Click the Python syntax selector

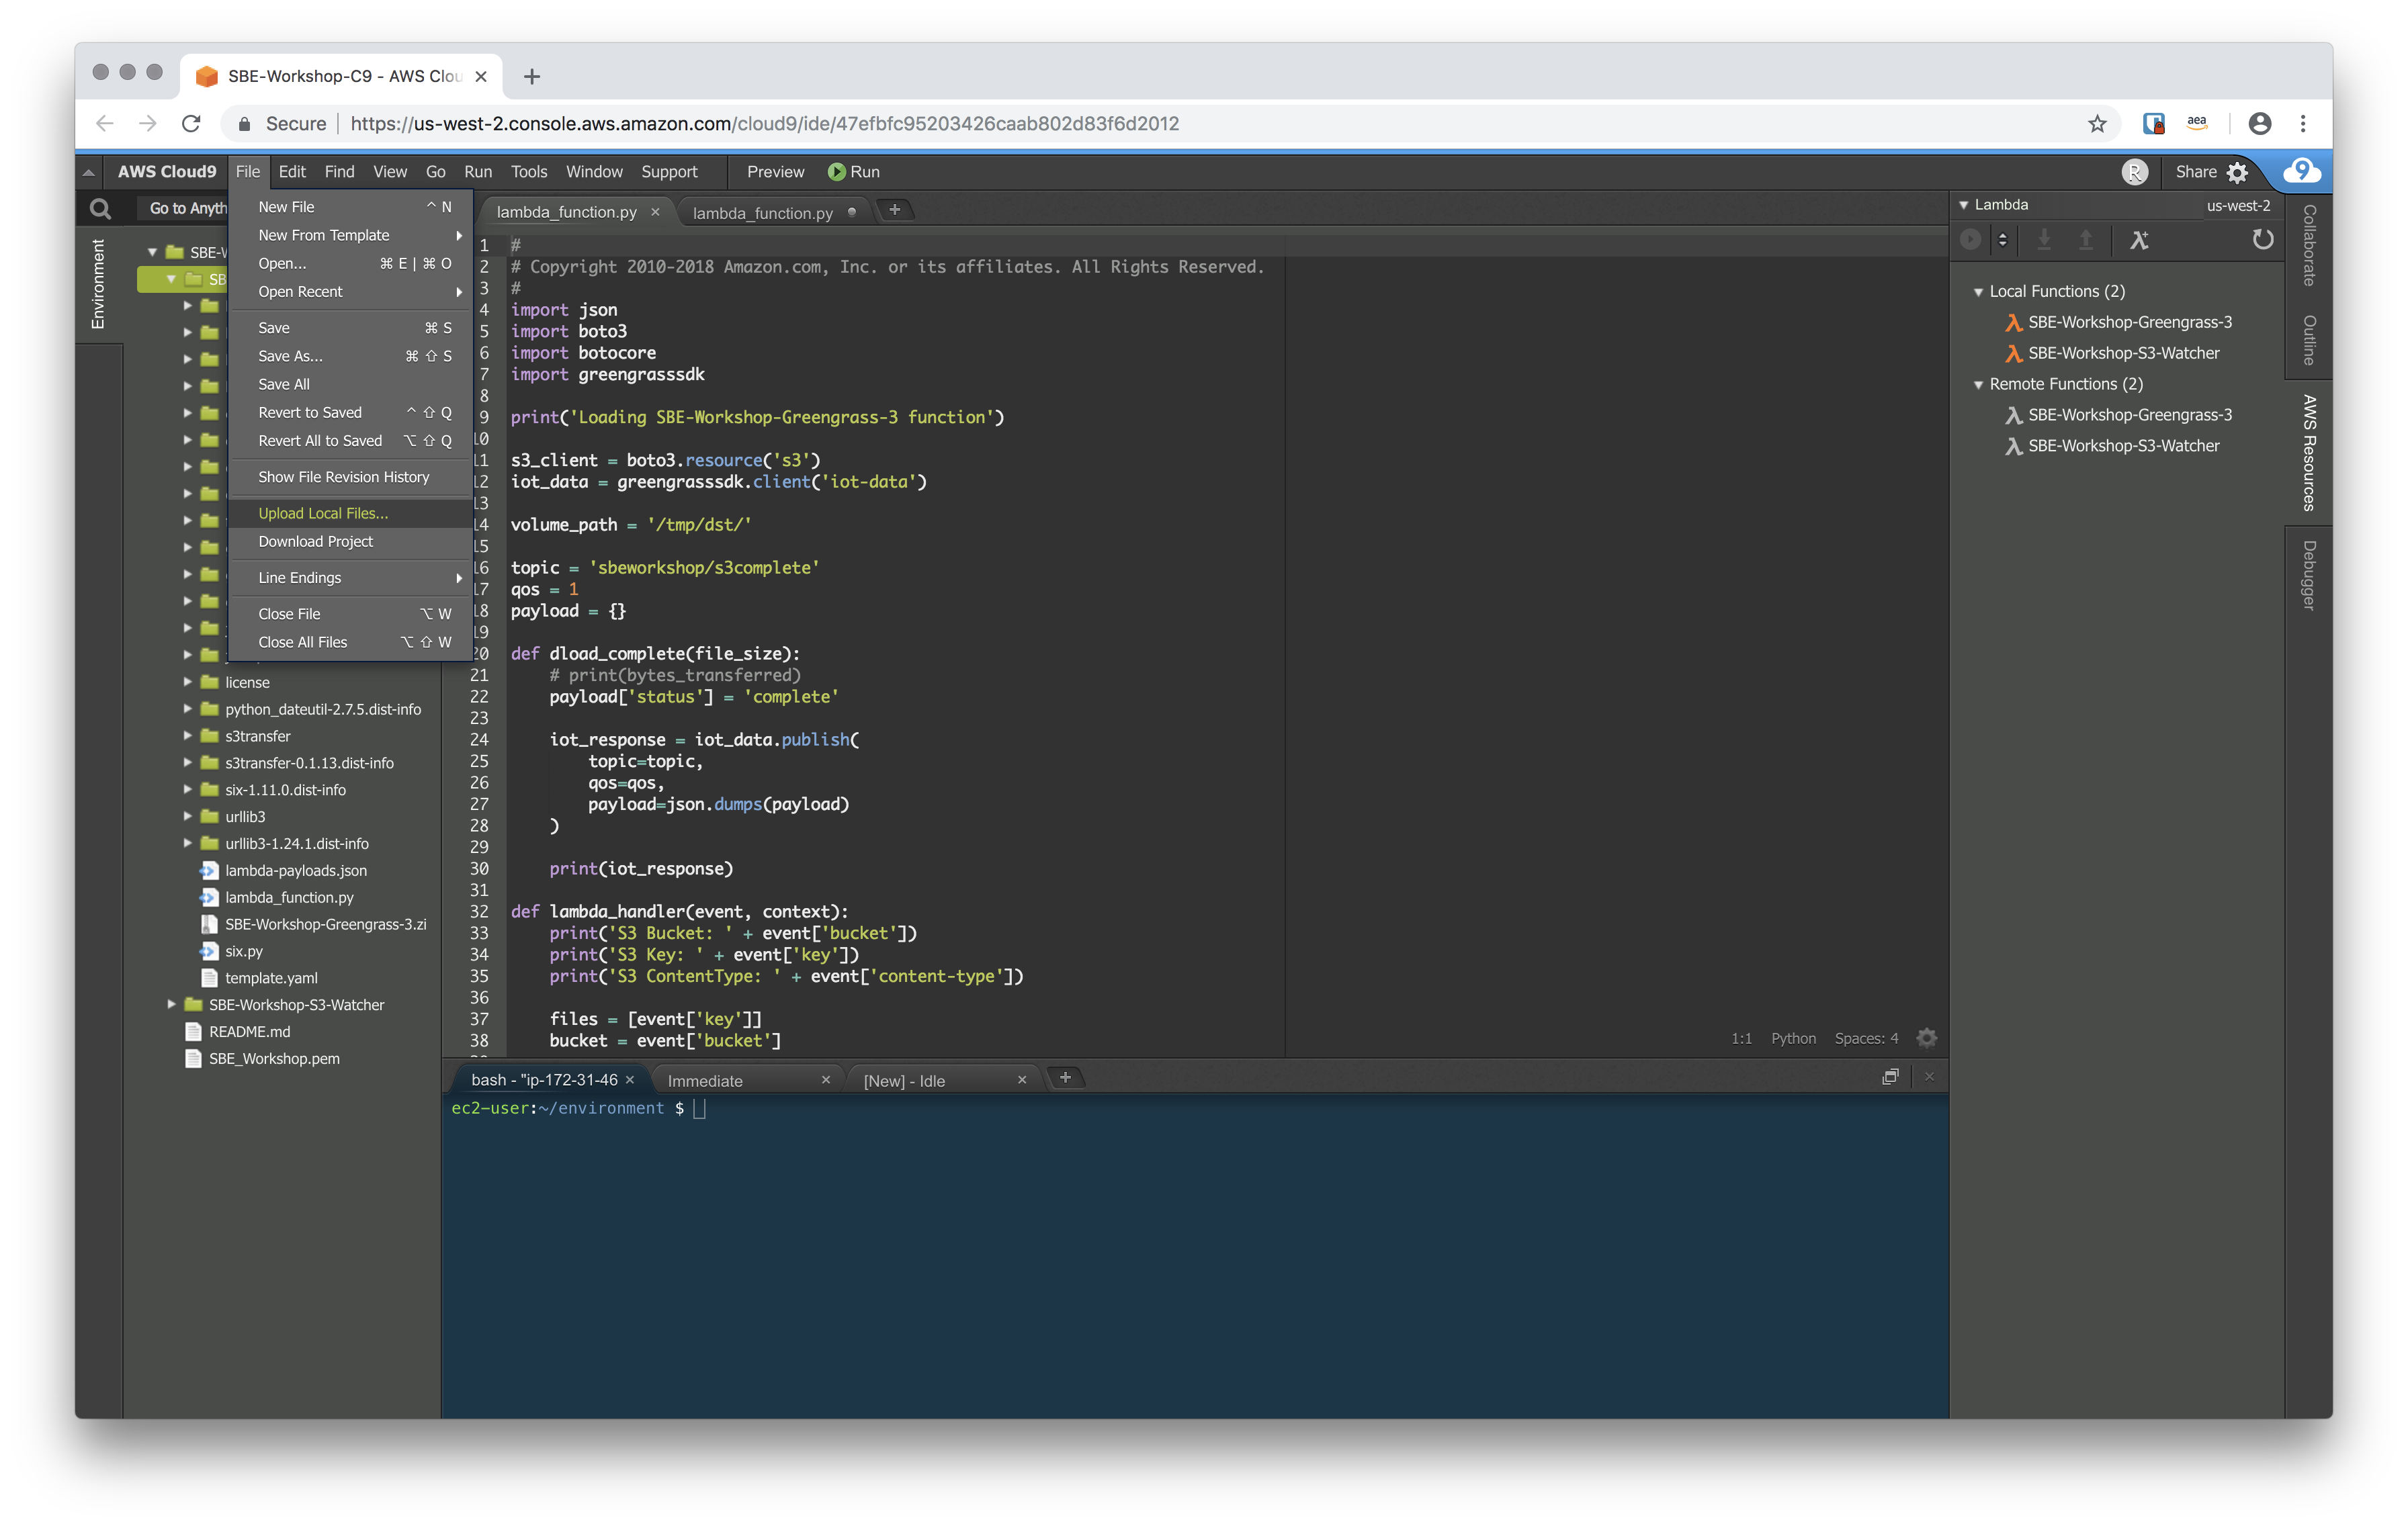point(1793,1038)
